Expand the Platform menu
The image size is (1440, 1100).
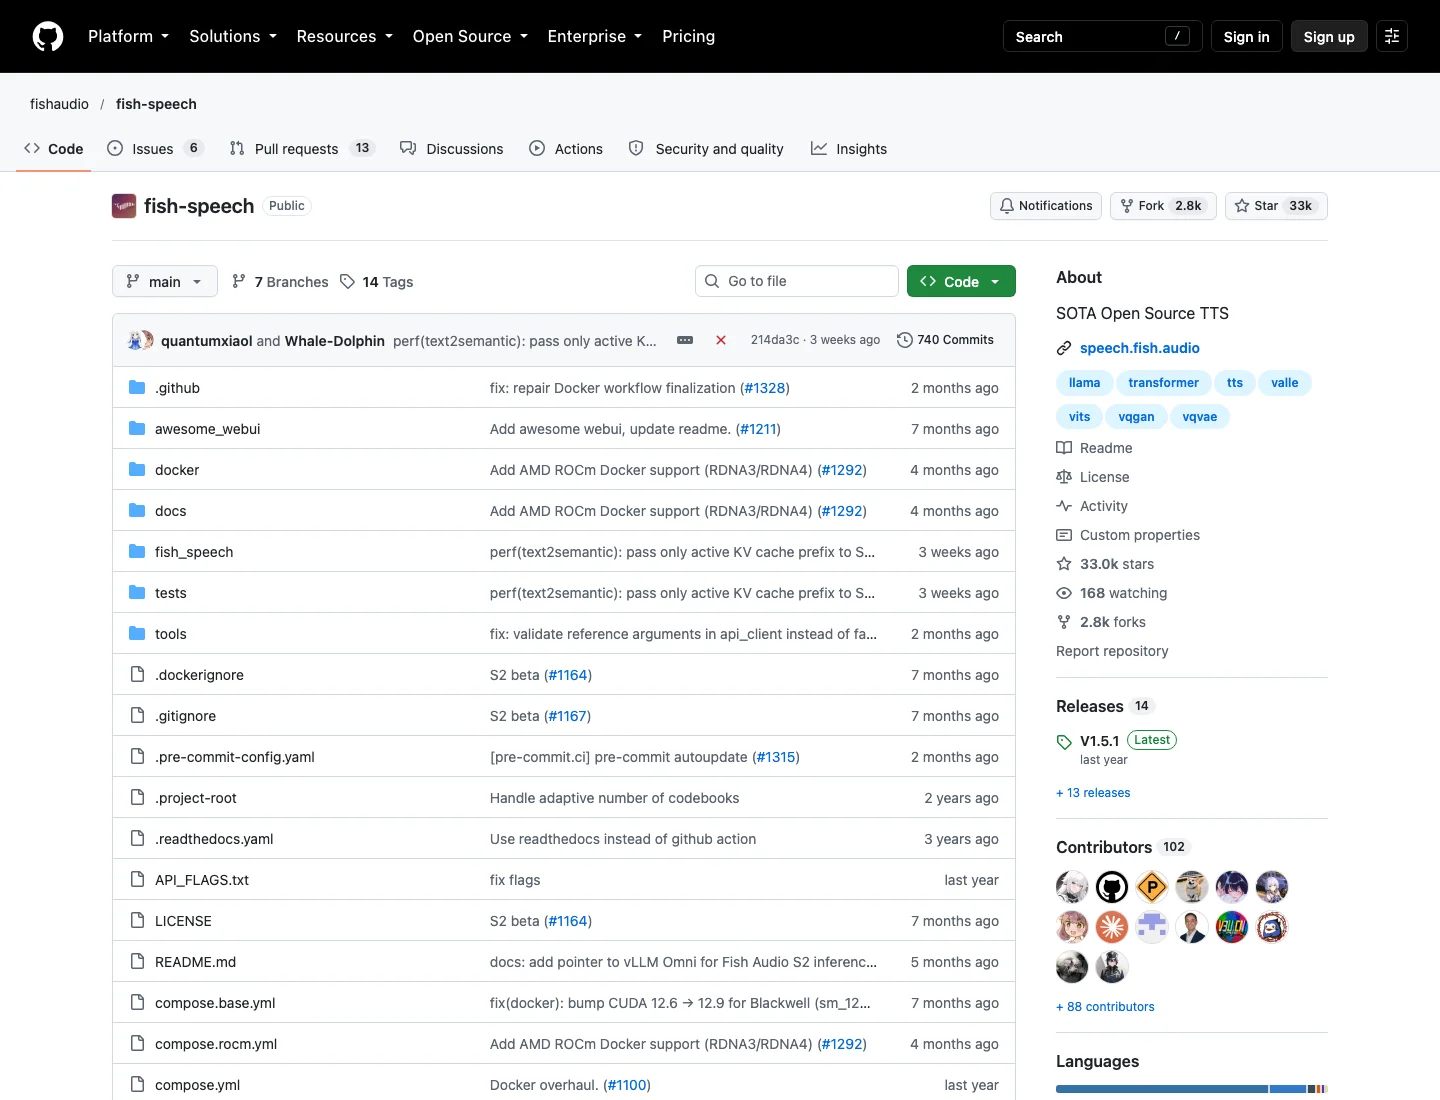(x=128, y=36)
